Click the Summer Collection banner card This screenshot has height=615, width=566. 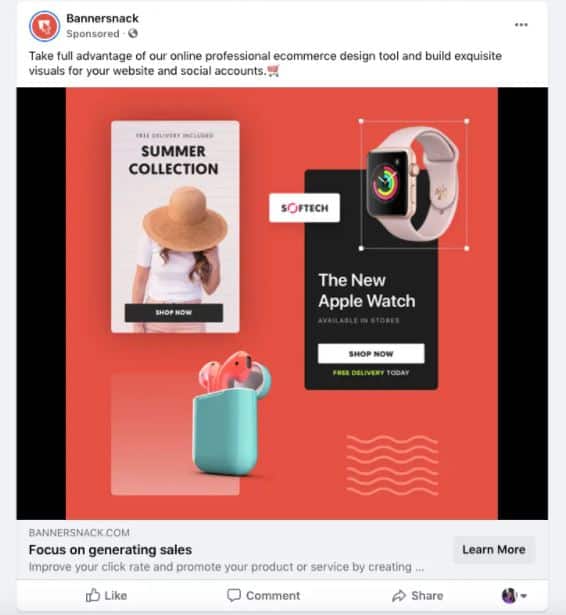[x=175, y=227]
